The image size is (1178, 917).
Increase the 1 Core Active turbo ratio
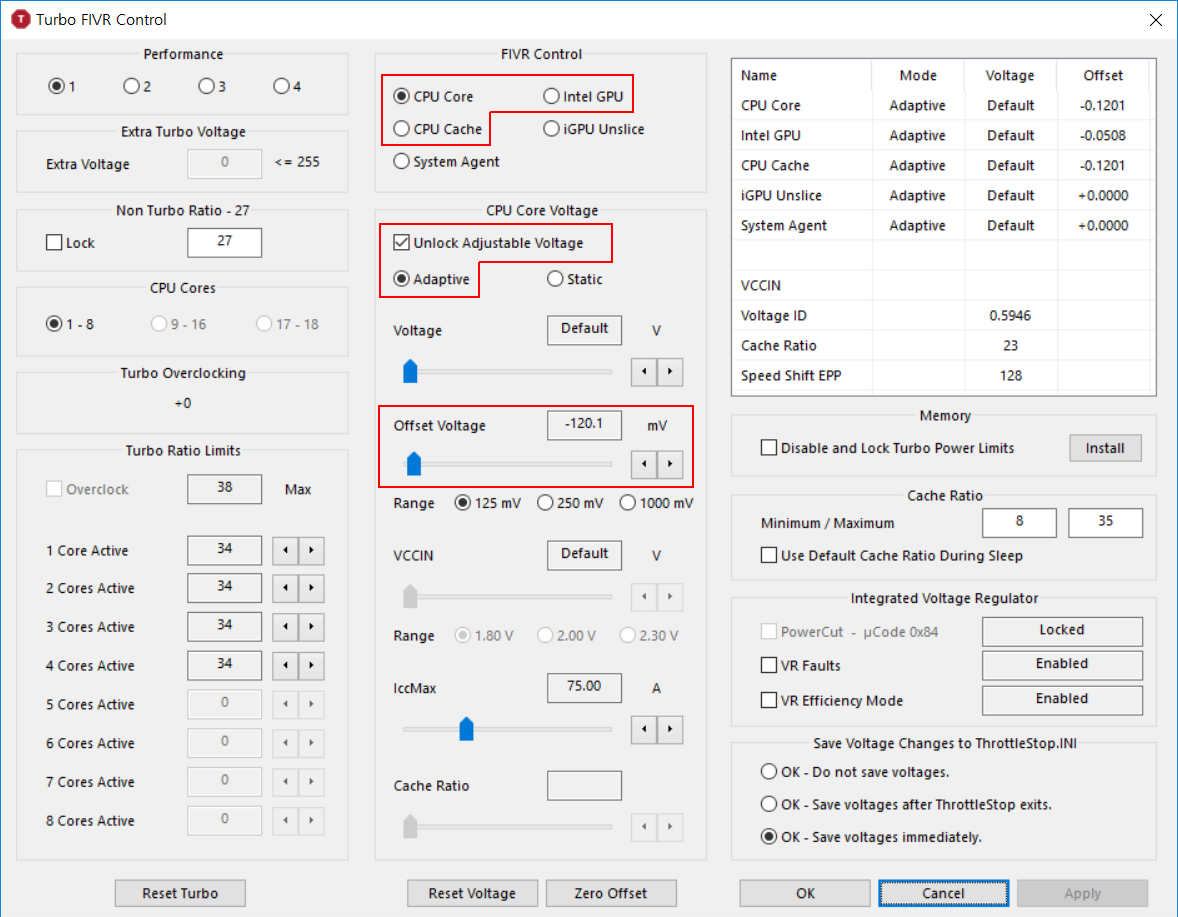click(311, 551)
